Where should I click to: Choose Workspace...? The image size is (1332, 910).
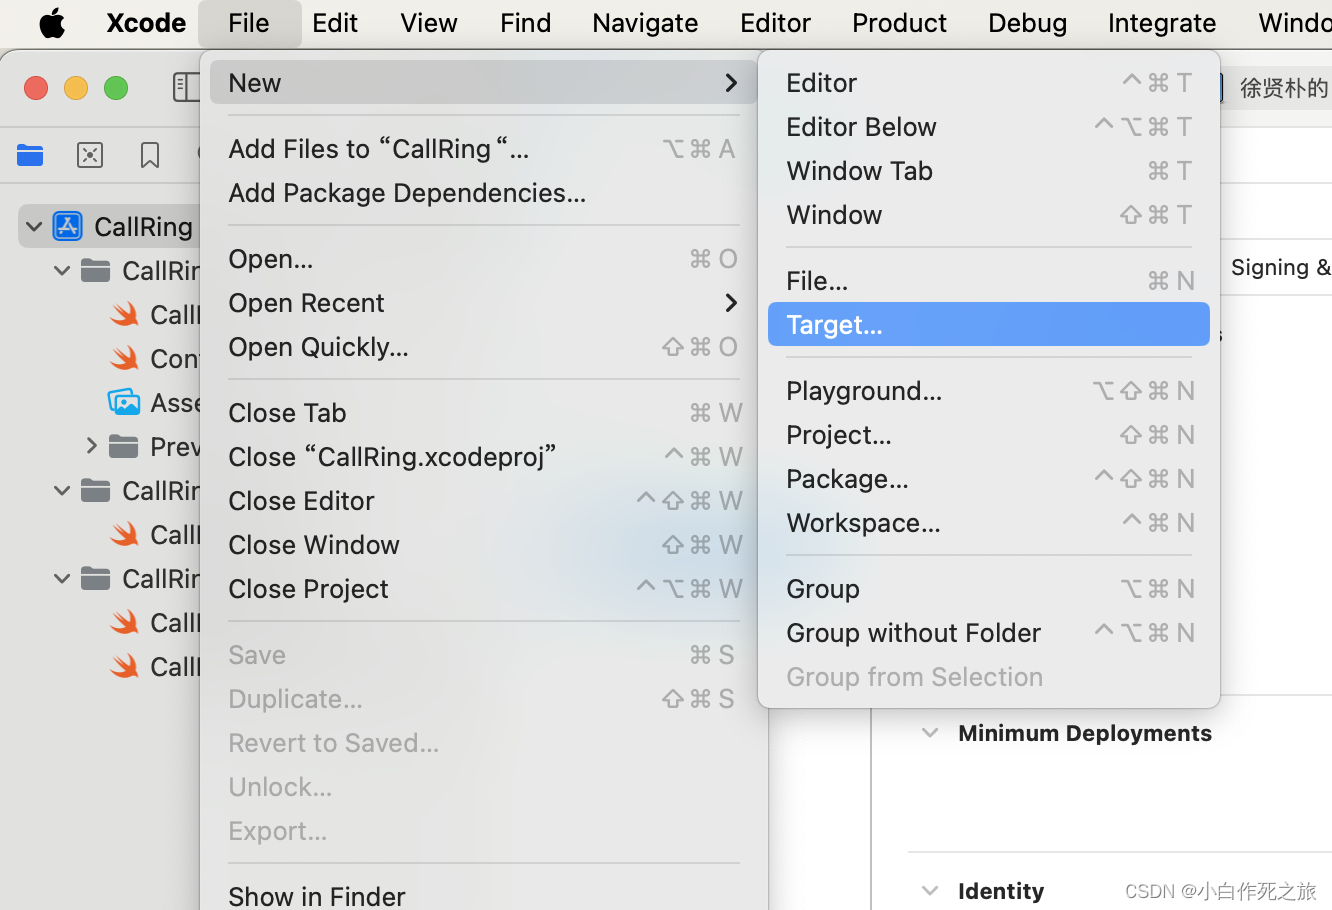tap(989, 523)
